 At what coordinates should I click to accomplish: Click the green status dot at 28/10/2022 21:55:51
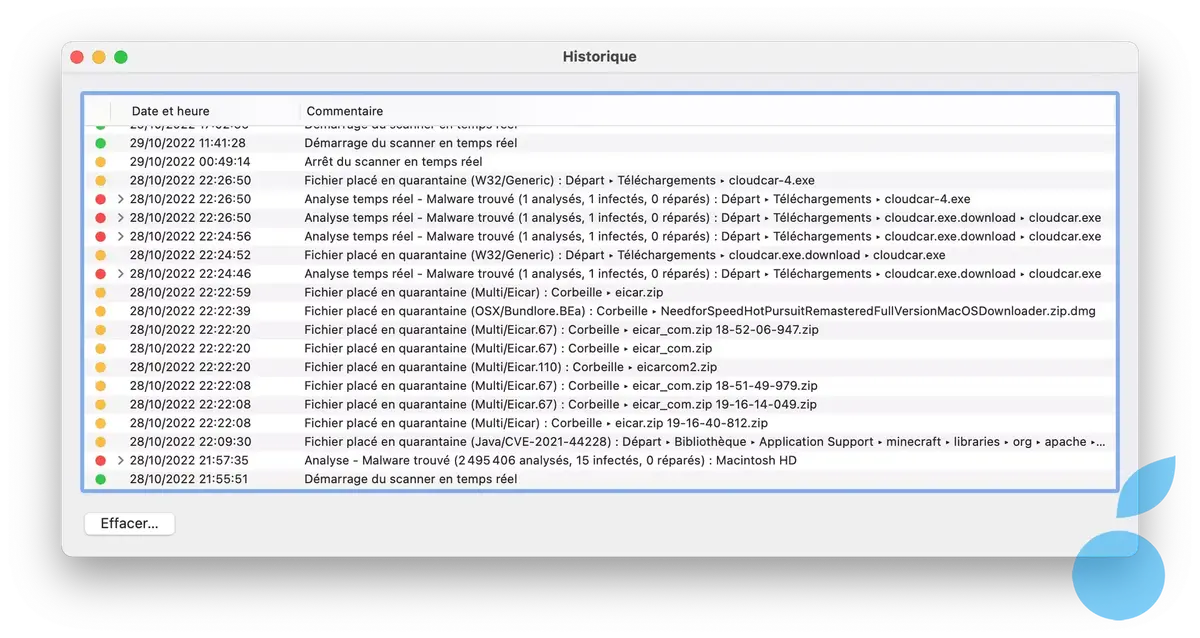[100, 480]
